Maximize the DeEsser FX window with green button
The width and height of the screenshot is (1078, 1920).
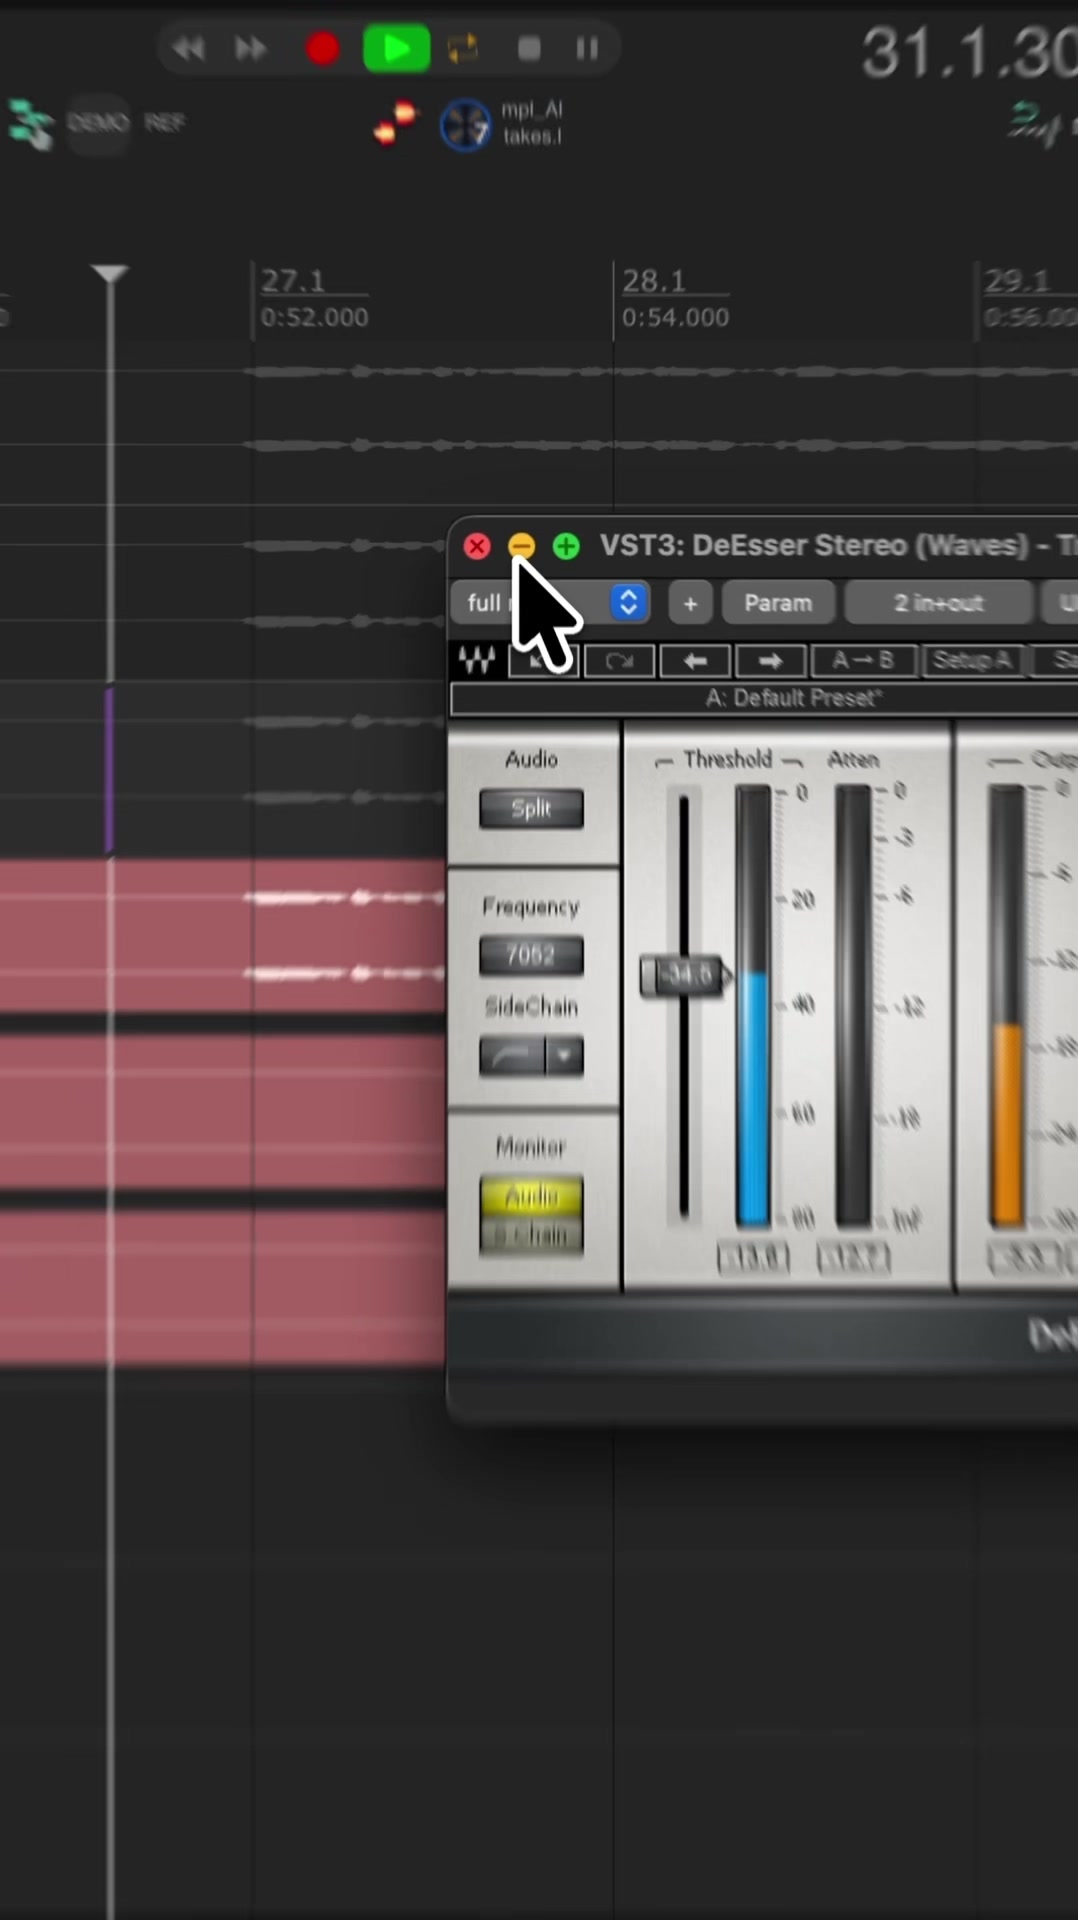pyautogui.click(x=566, y=546)
